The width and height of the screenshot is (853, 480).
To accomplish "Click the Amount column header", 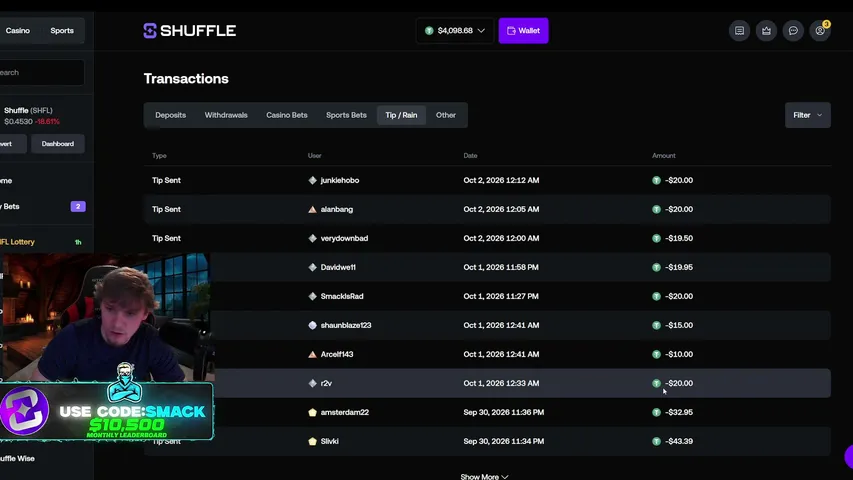I will click(x=664, y=156).
